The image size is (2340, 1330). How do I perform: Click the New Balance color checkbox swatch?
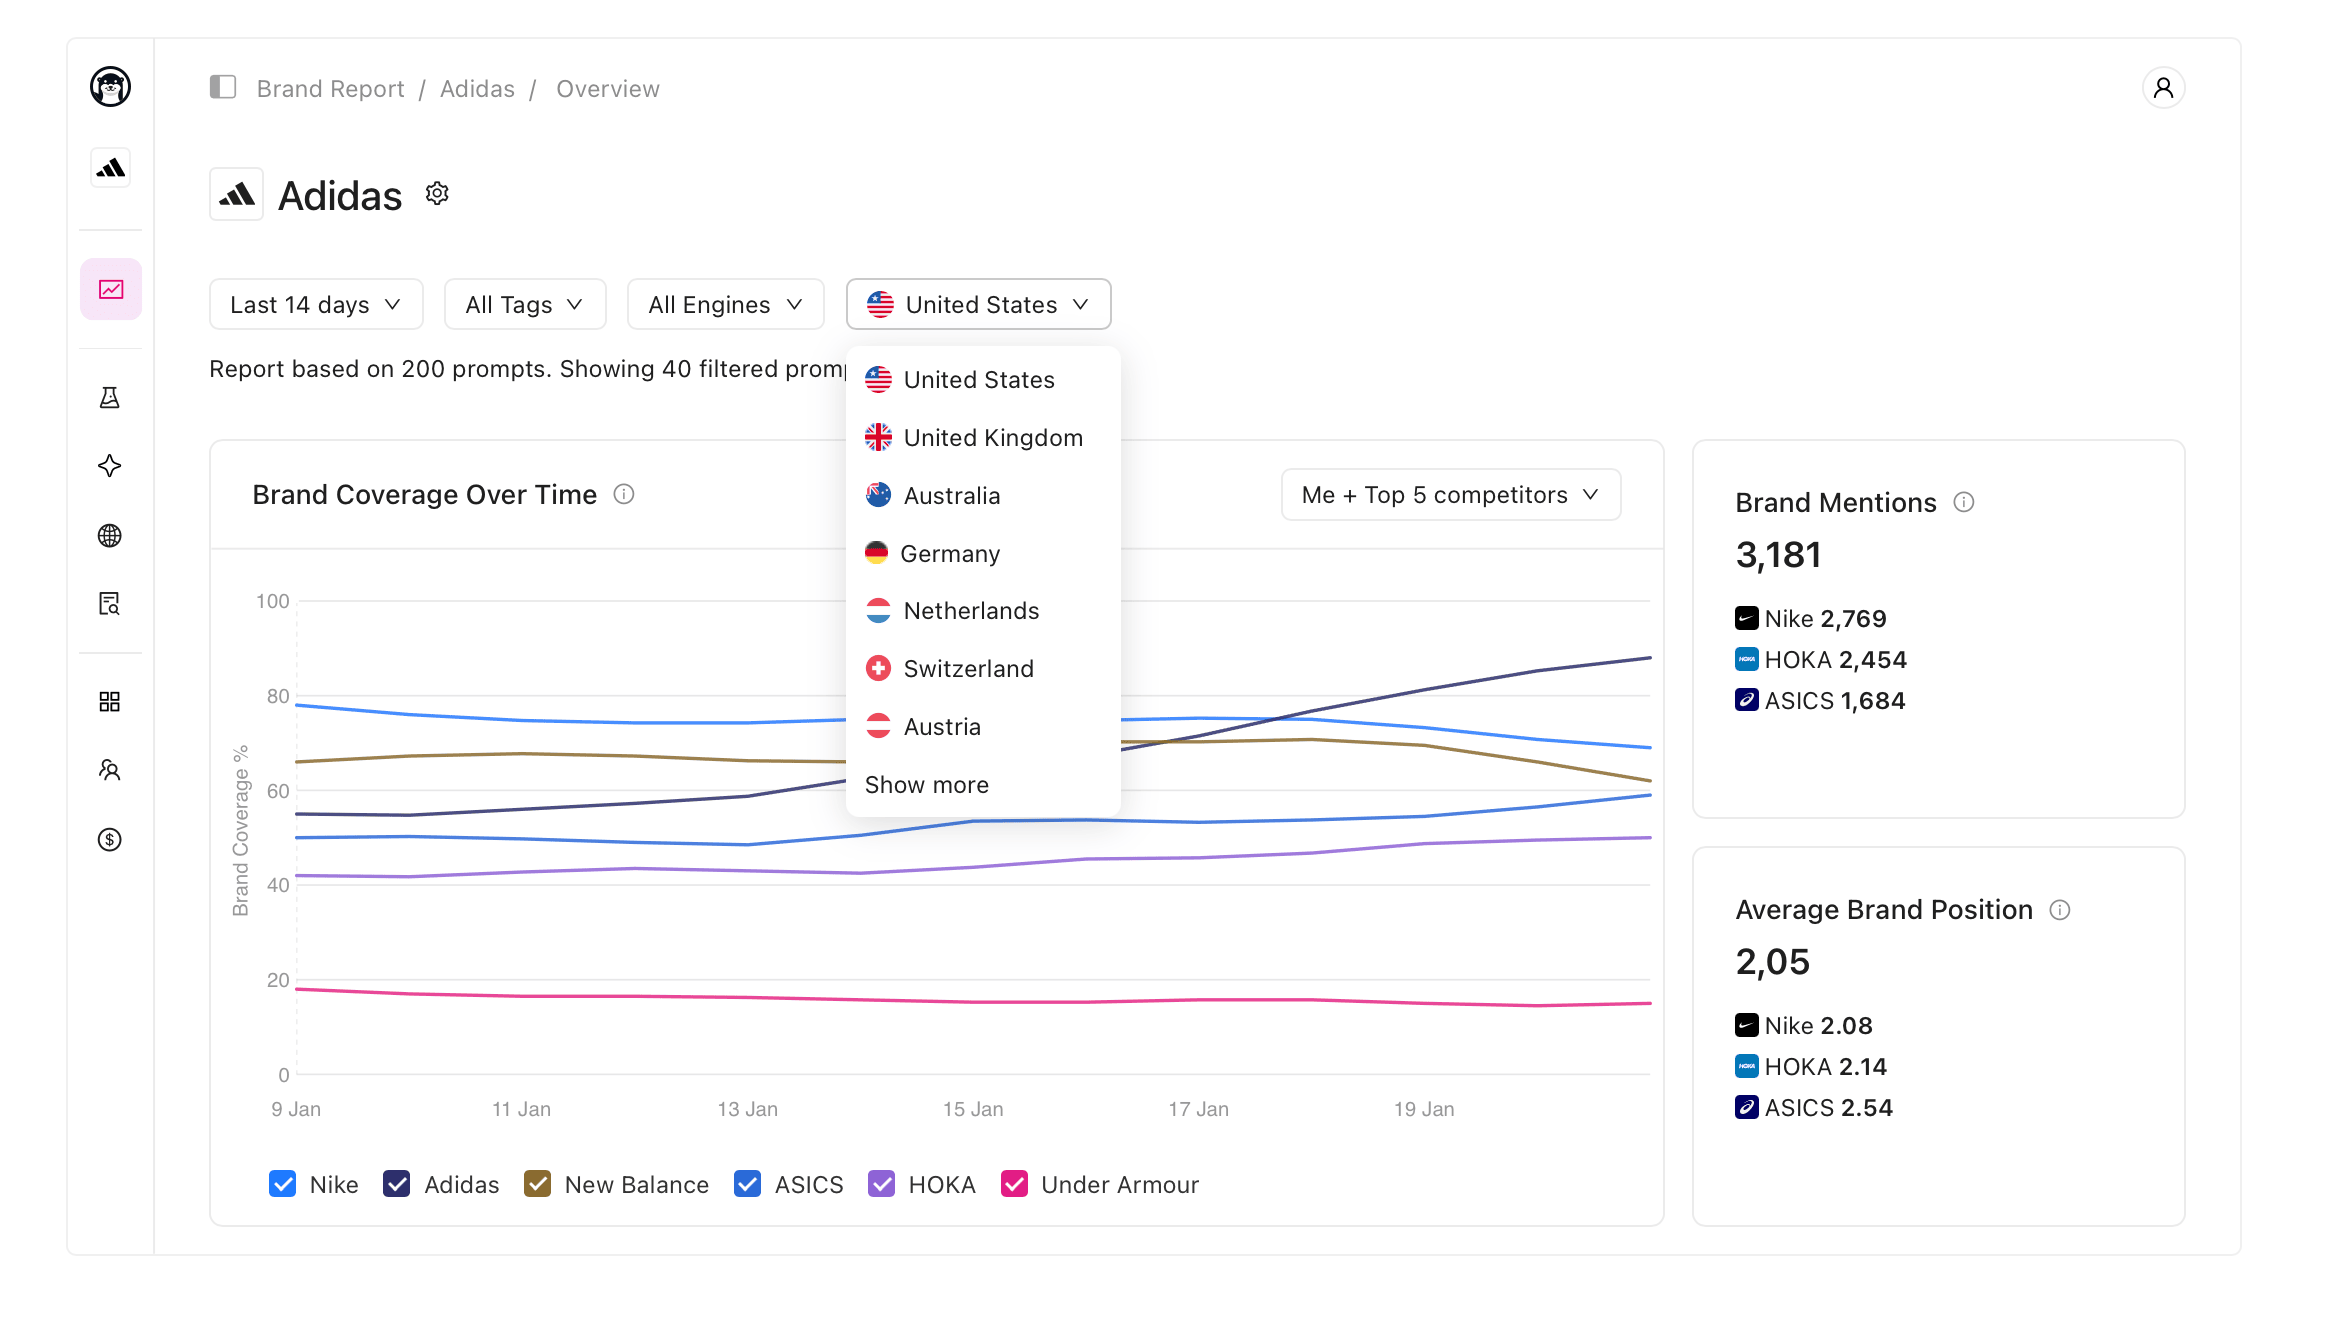click(537, 1184)
